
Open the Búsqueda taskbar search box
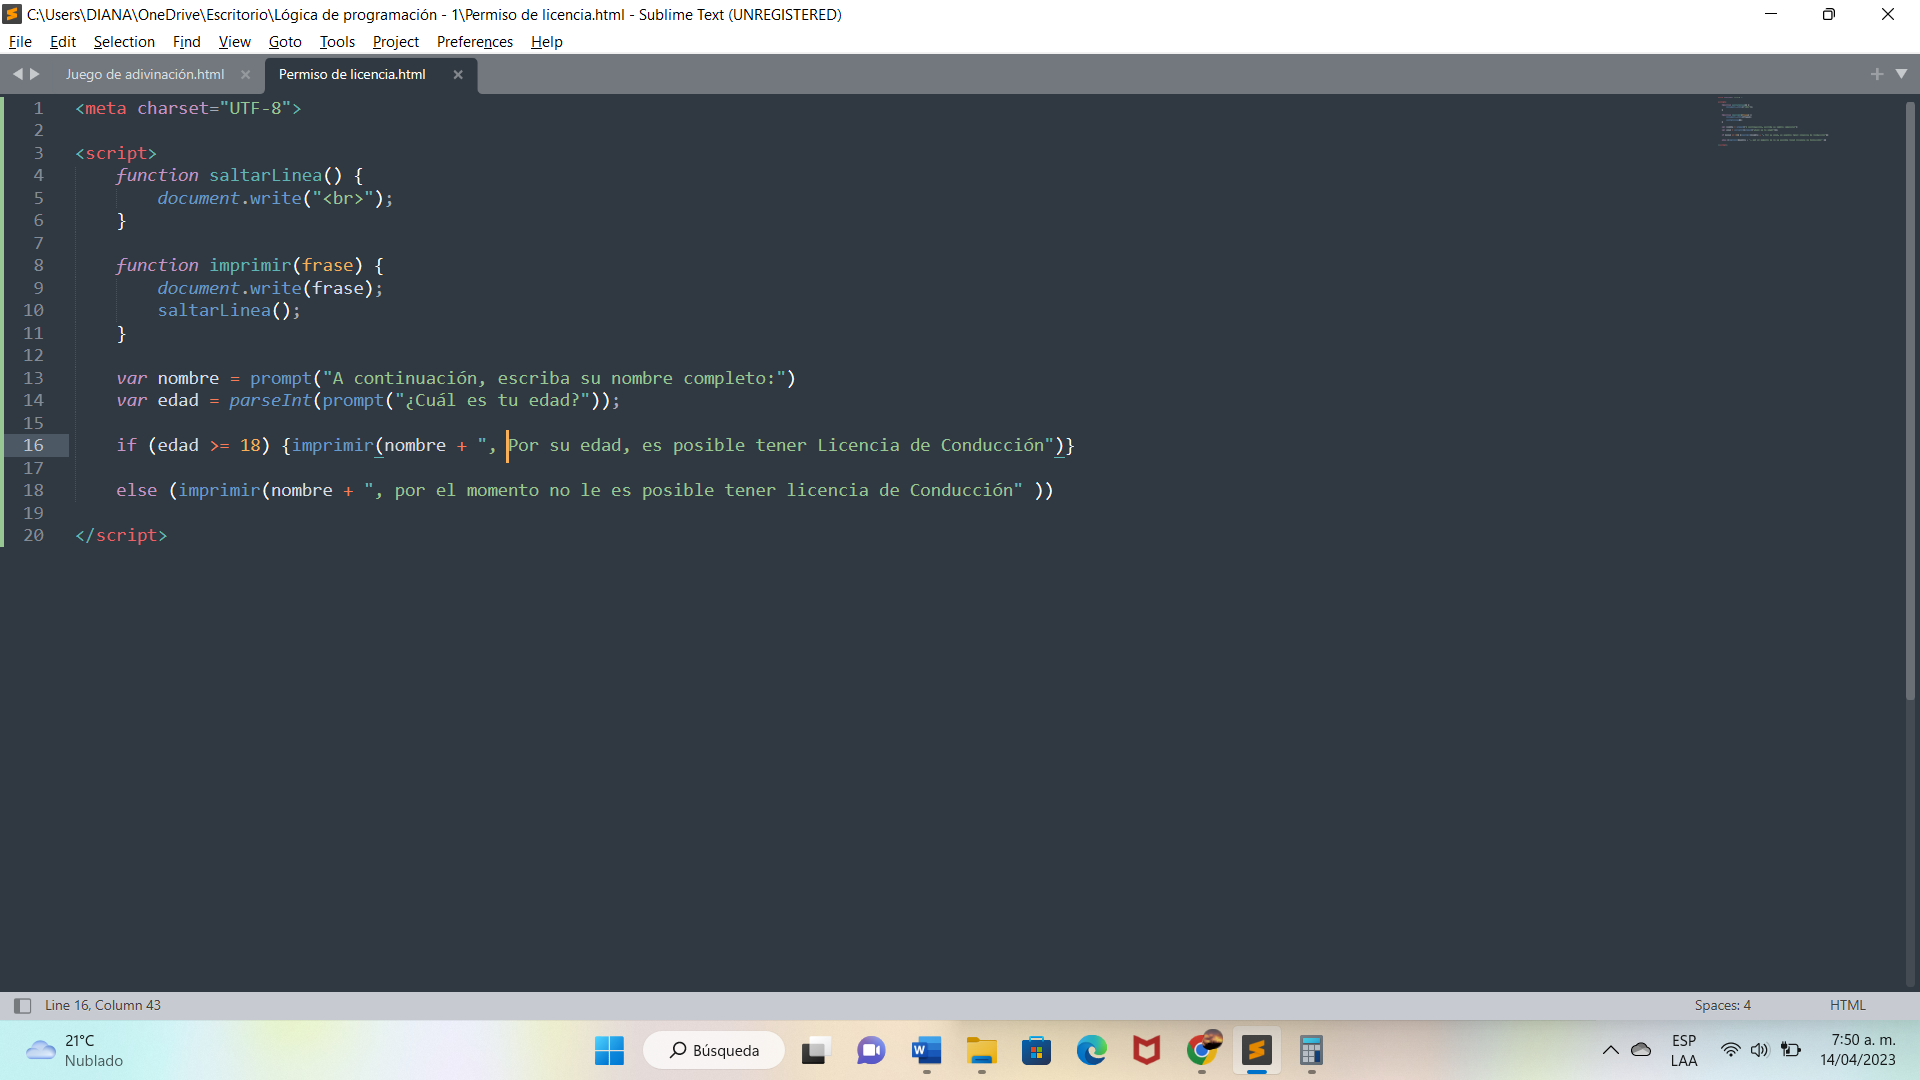tap(714, 1051)
